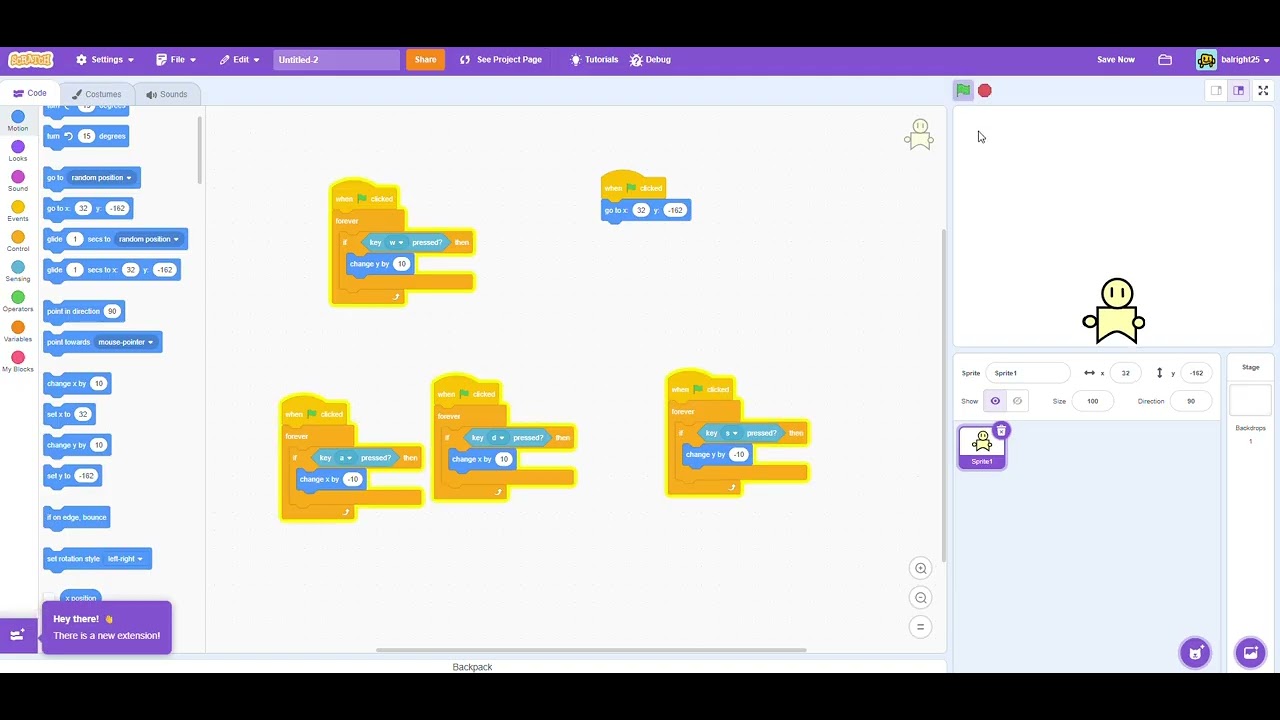Open the Settings menu
Viewport: 1280px width, 720px height.
pos(105,60)
